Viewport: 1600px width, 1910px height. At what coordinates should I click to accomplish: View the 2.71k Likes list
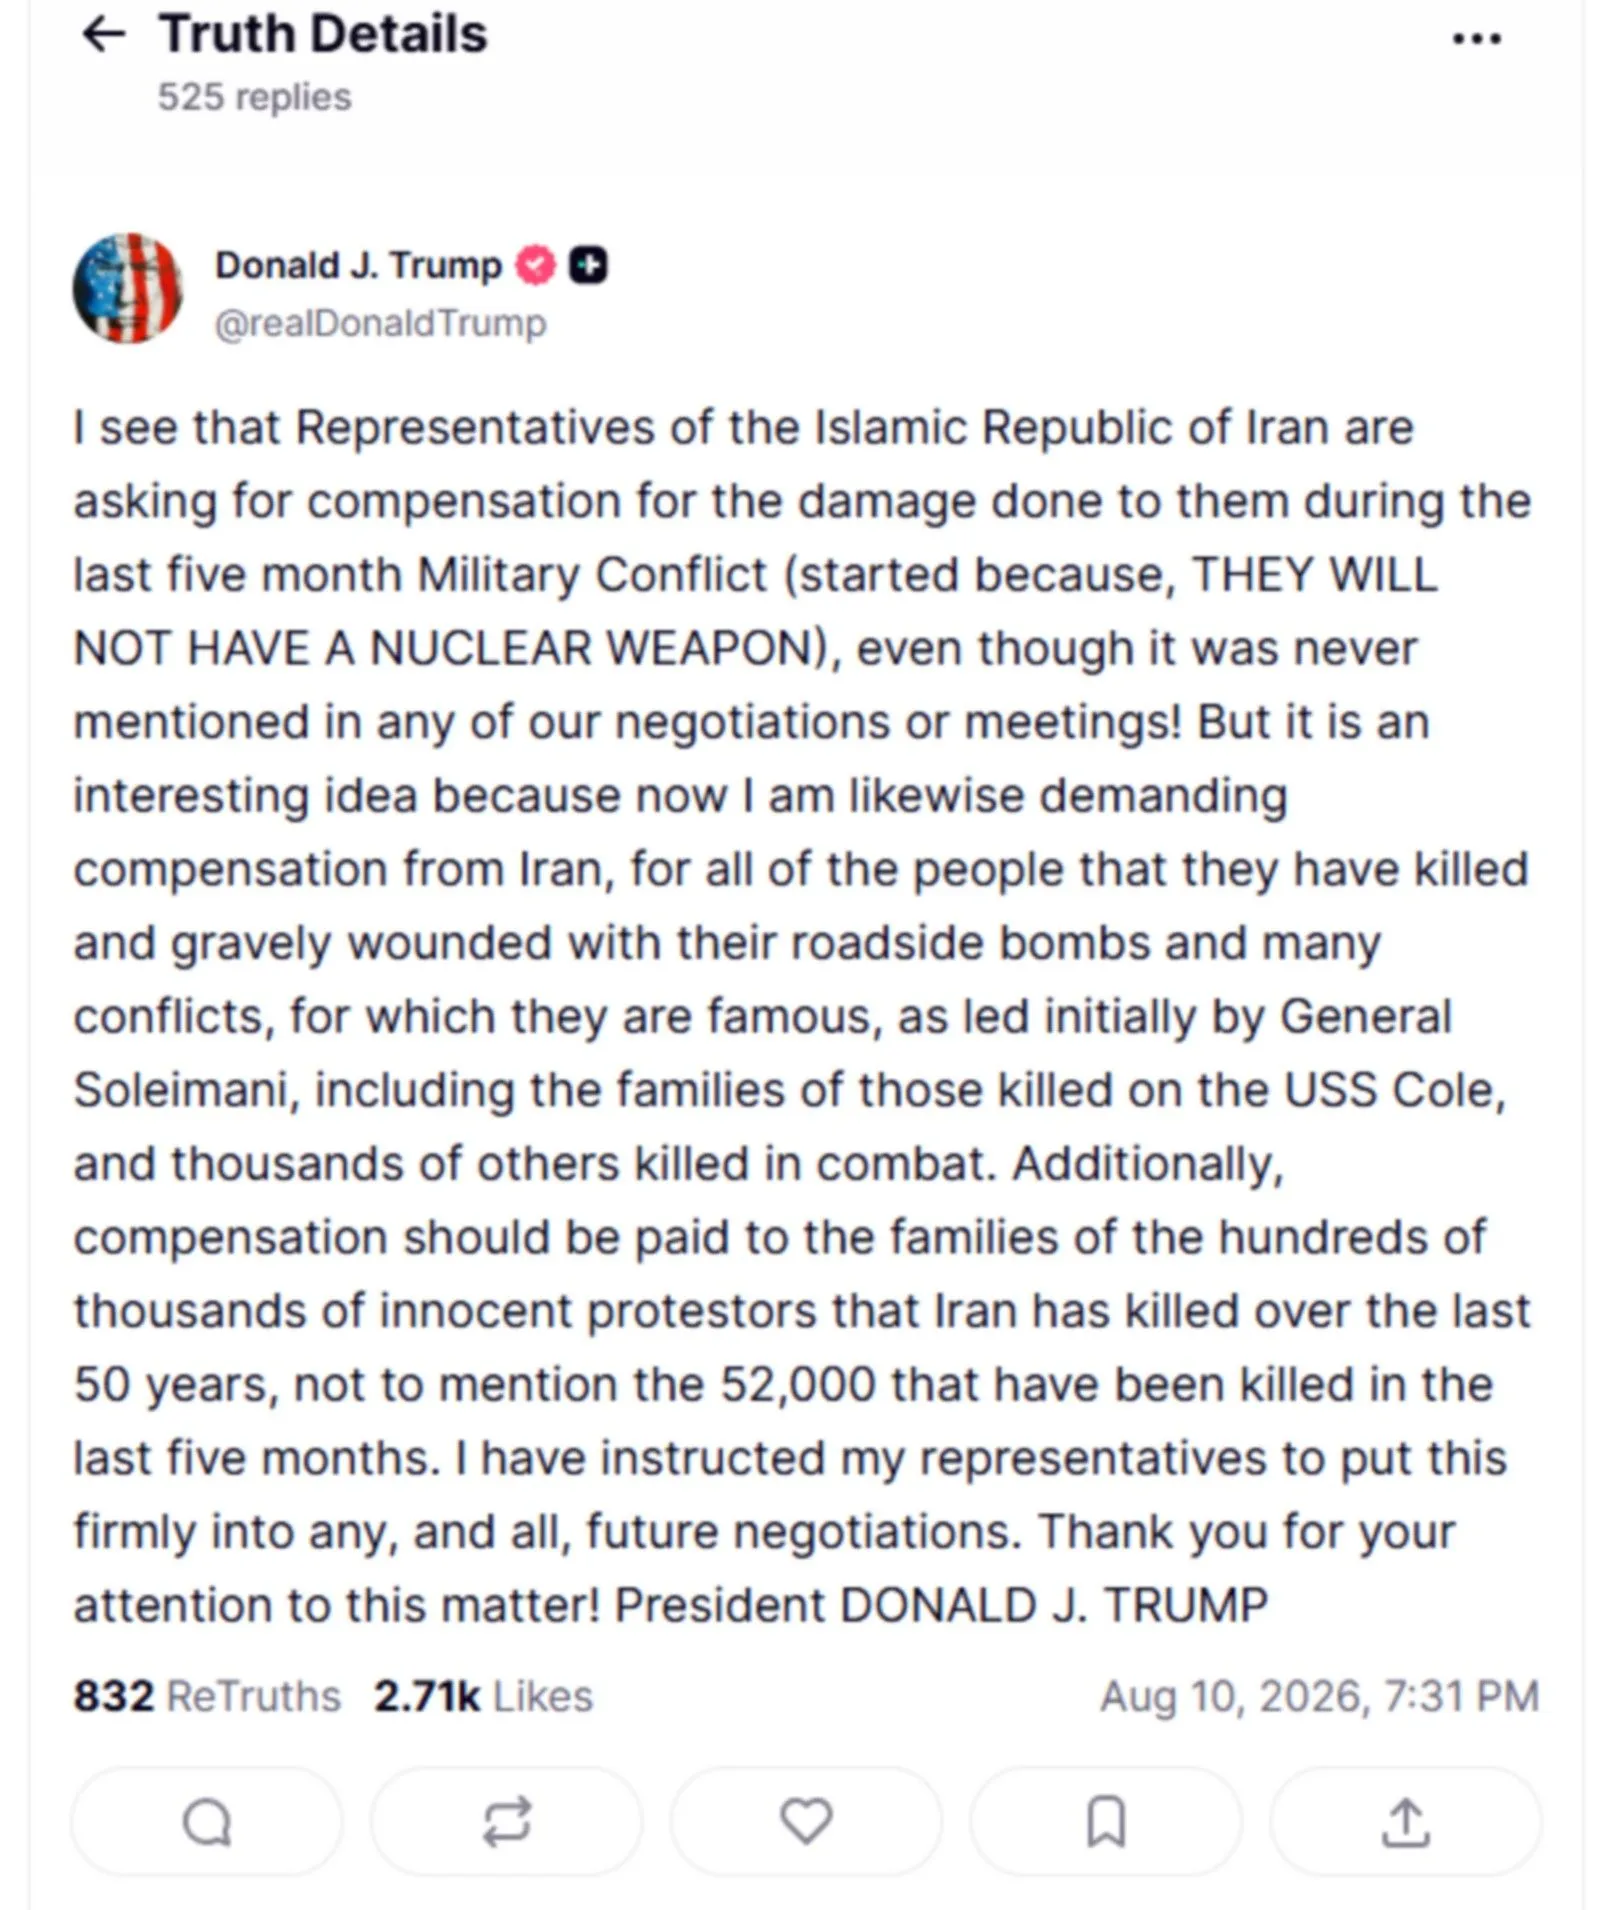pyautogui.click(x=484, y=1696)
